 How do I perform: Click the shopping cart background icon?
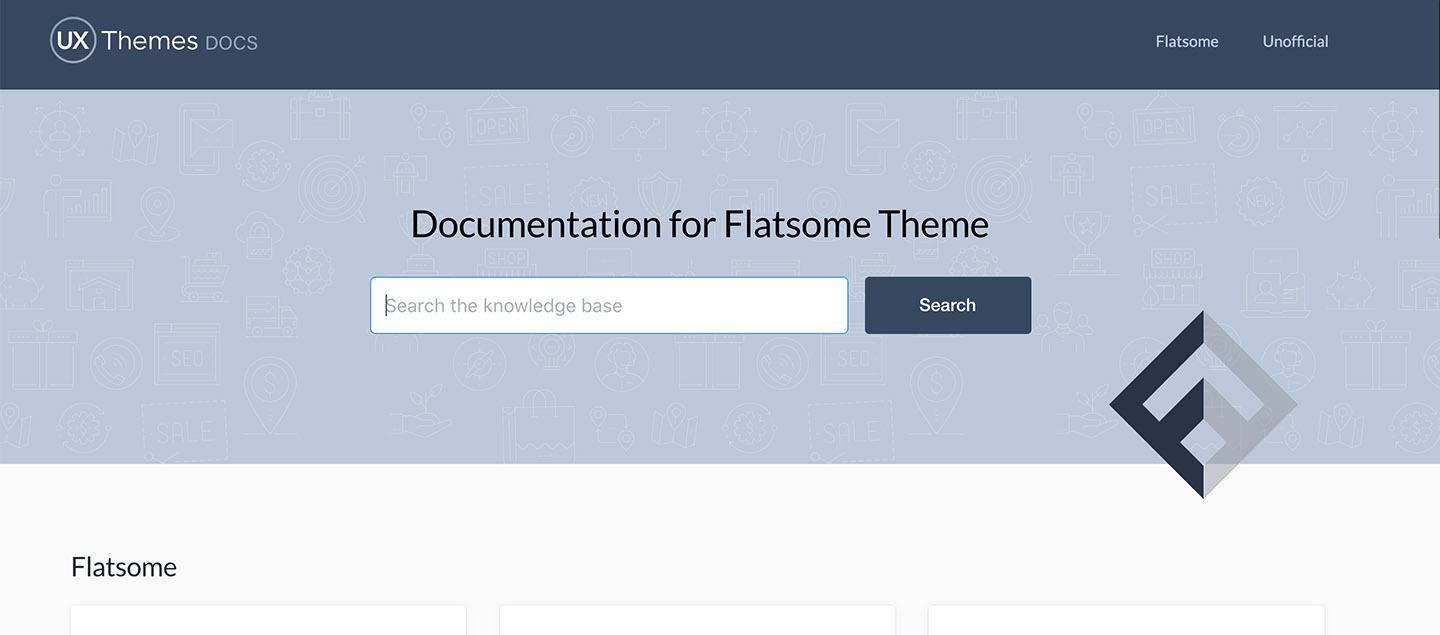[205, 277]
